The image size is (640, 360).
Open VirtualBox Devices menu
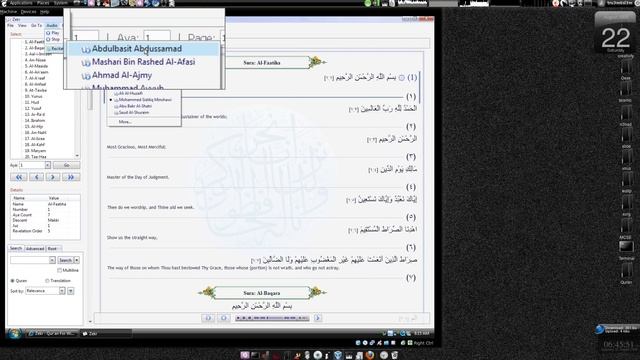[29, 12]
